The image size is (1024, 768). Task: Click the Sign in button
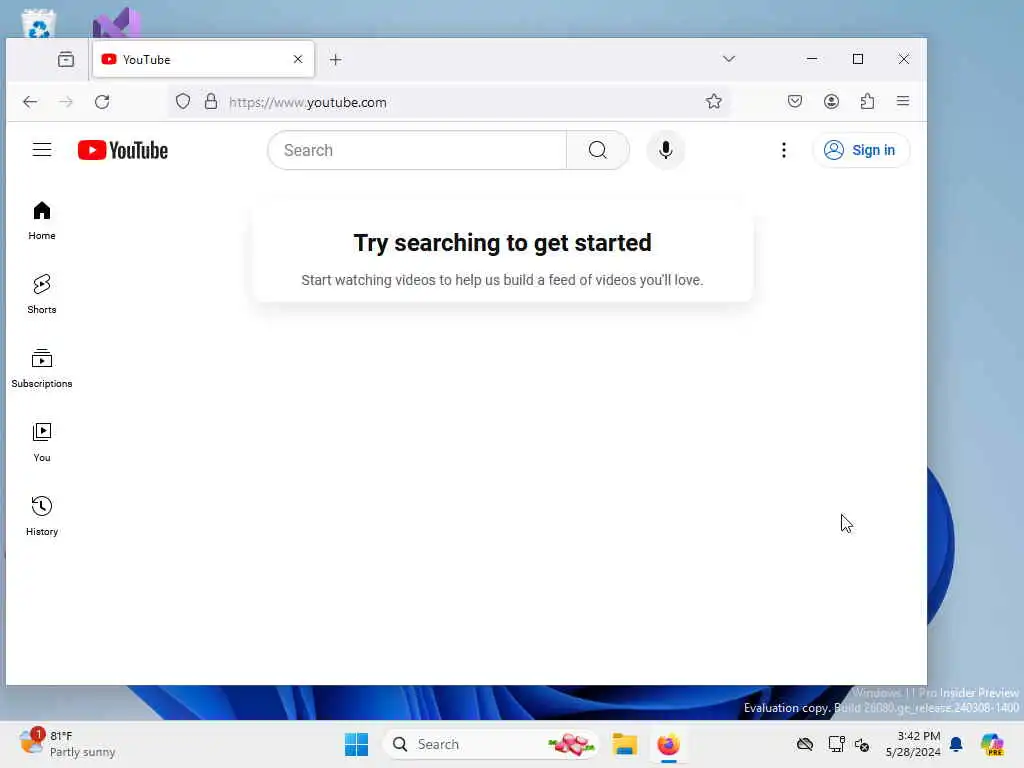pyautogui.click(x=860, y=150)
